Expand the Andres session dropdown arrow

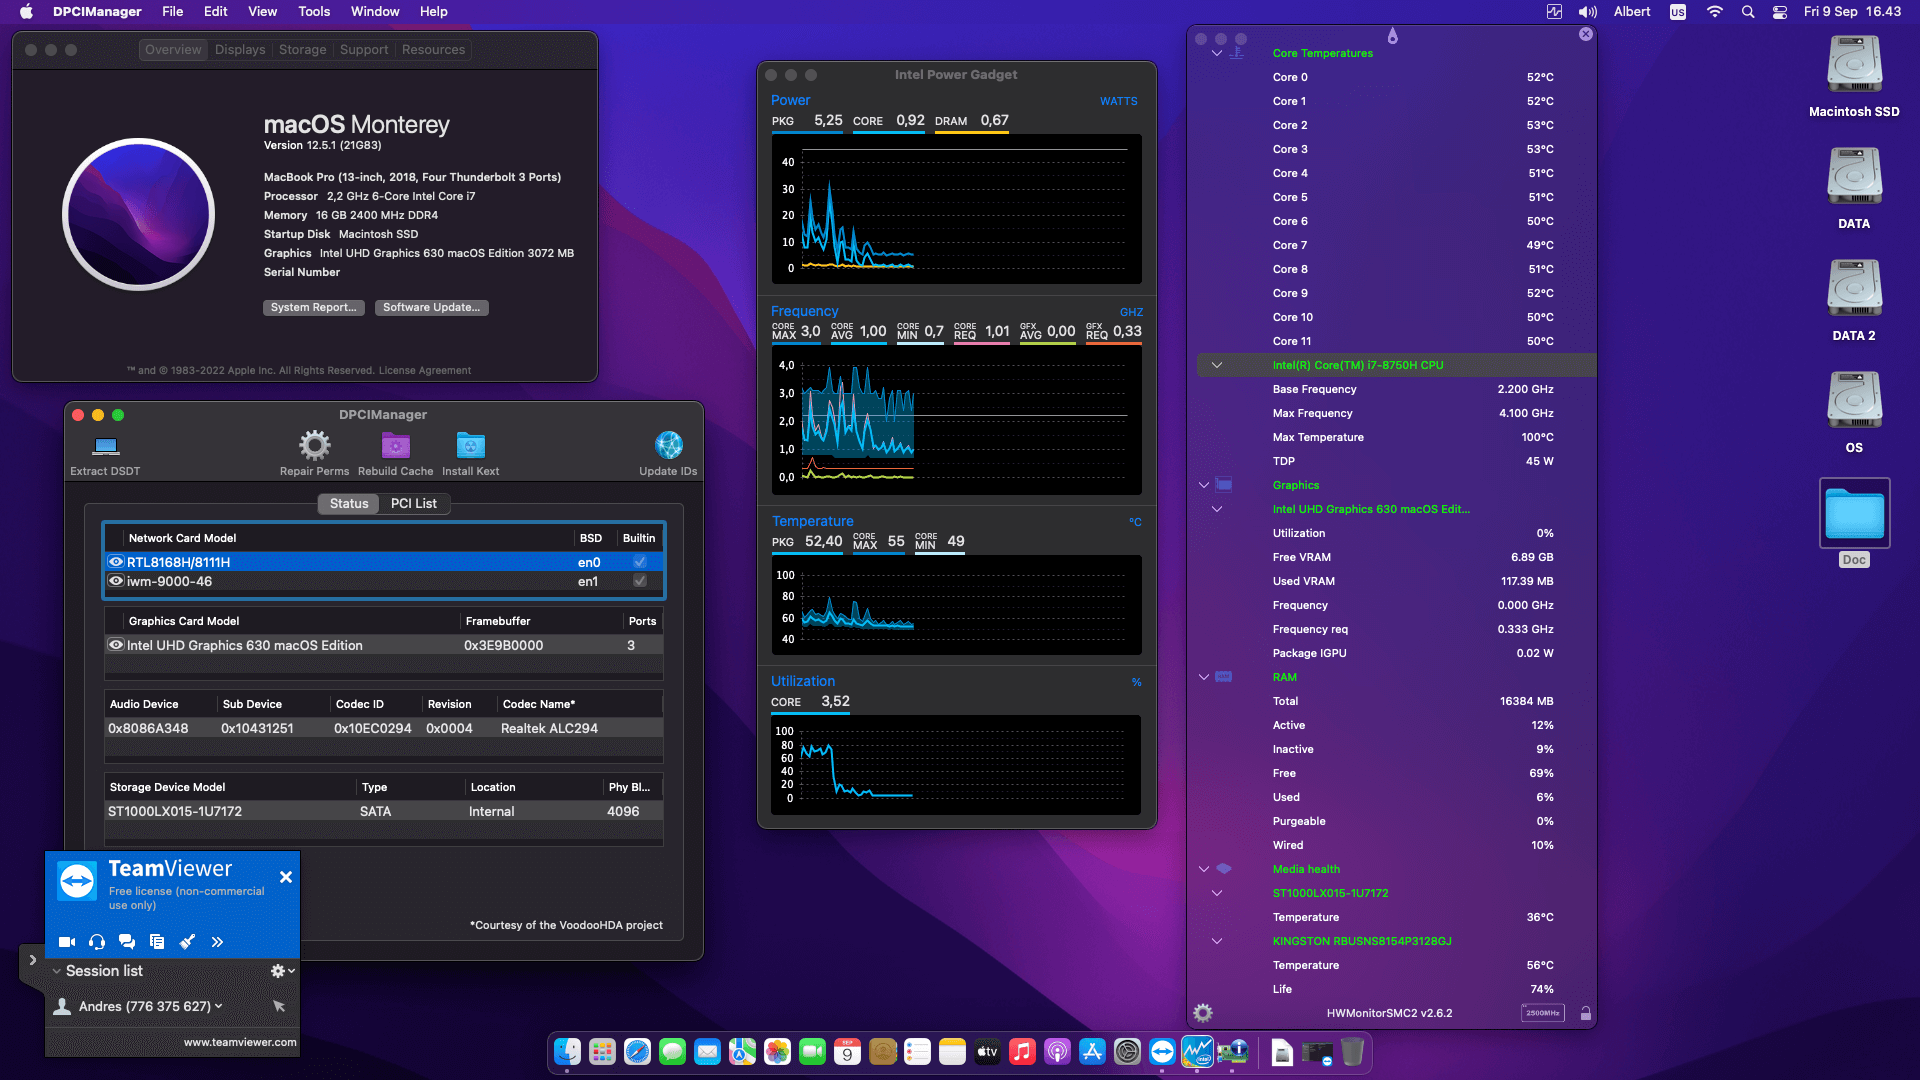(218, 1006)
